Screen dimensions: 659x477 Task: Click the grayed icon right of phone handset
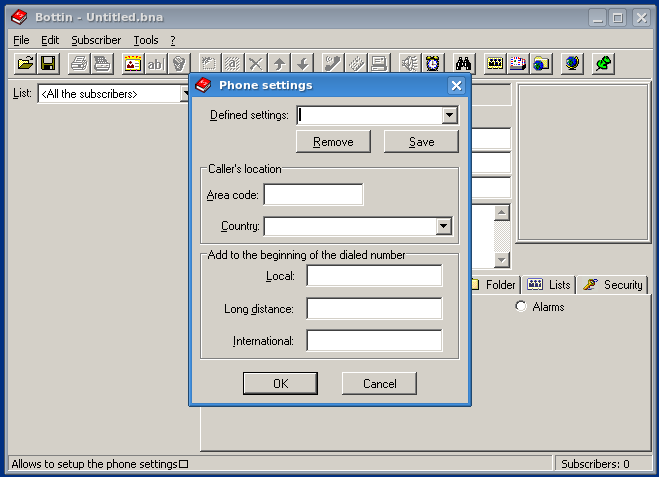click(356, 64)
